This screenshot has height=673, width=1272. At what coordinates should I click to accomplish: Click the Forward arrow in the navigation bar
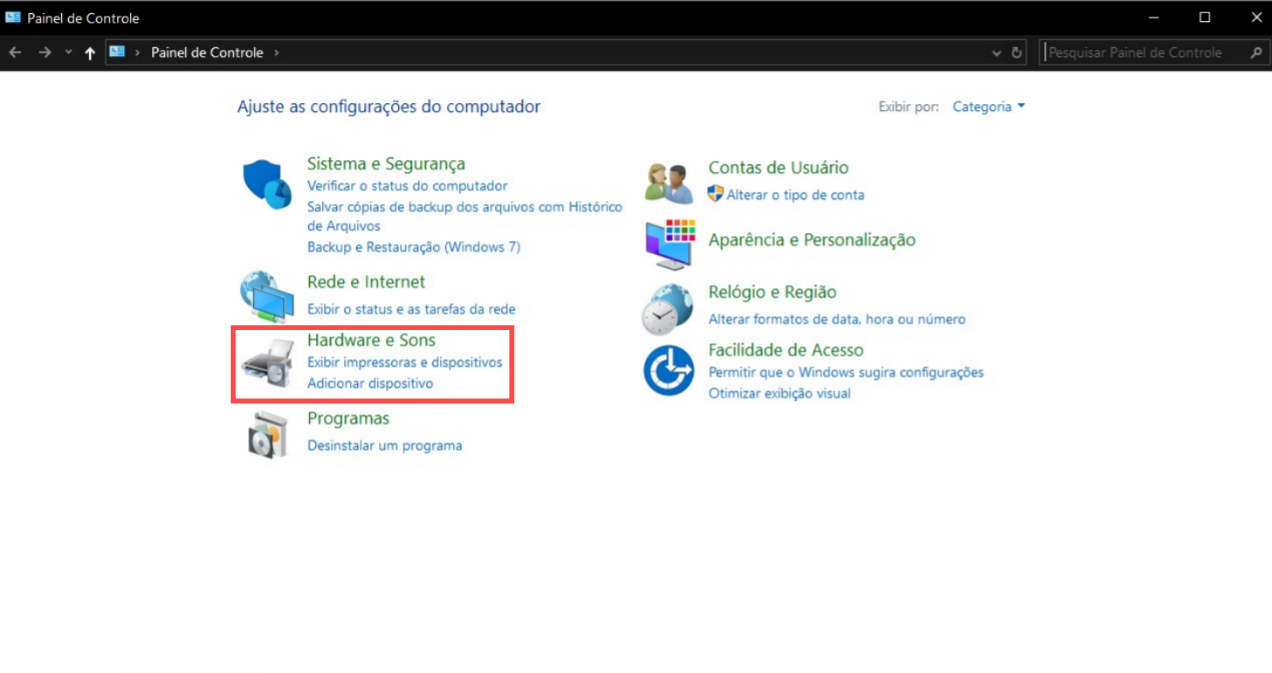[x=44, y=52]
